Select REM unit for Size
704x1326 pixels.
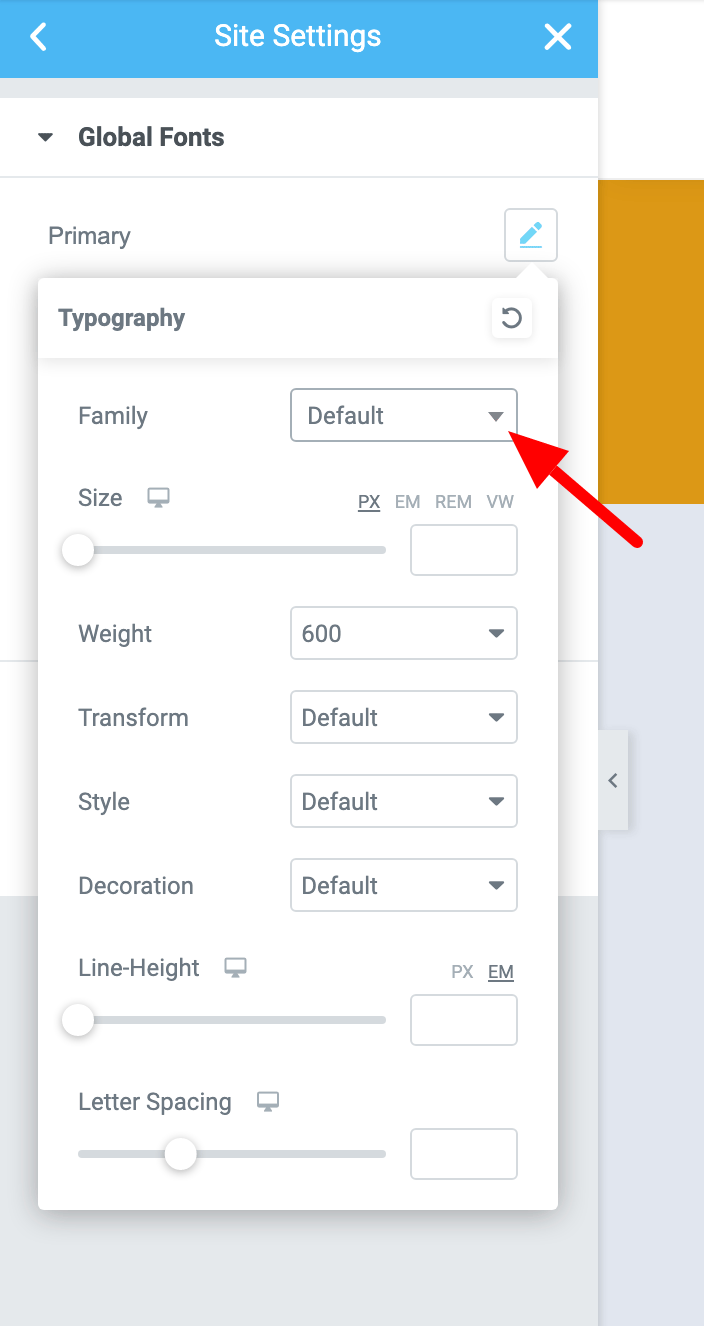[453, 502]
